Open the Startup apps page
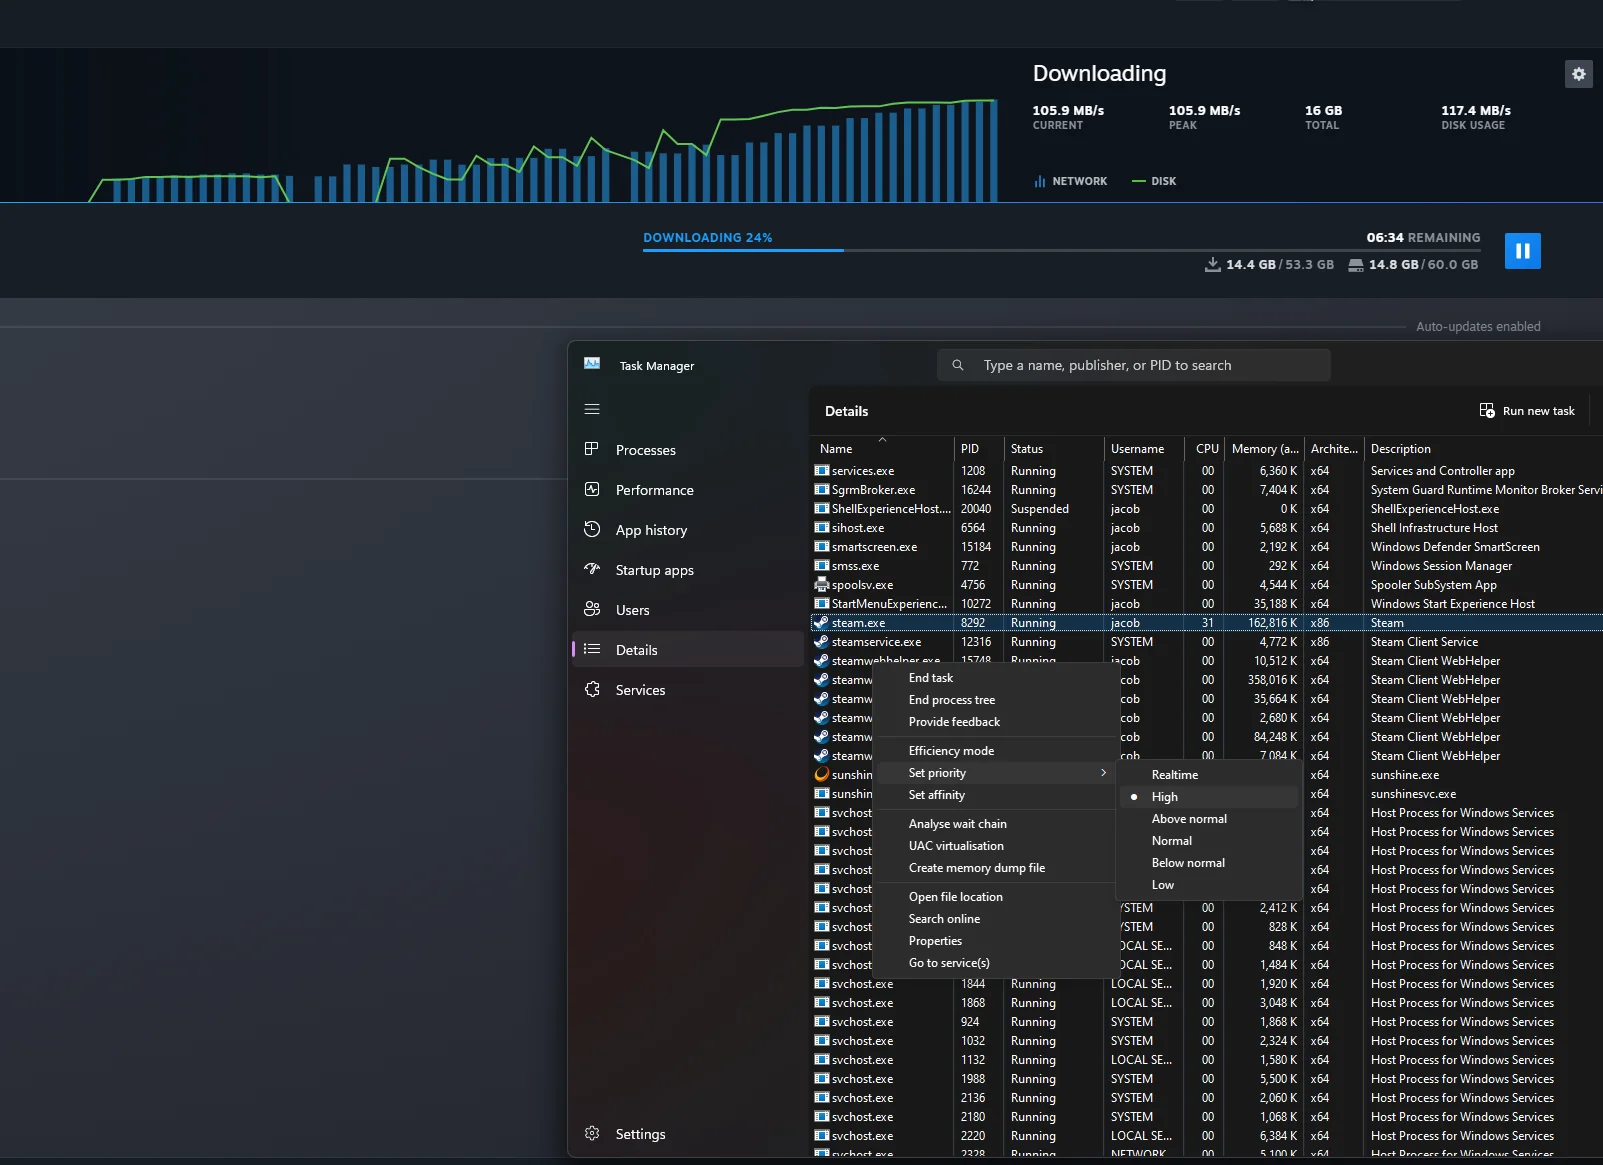This screenshot has height=1165, width=1603. click(688, 570)
